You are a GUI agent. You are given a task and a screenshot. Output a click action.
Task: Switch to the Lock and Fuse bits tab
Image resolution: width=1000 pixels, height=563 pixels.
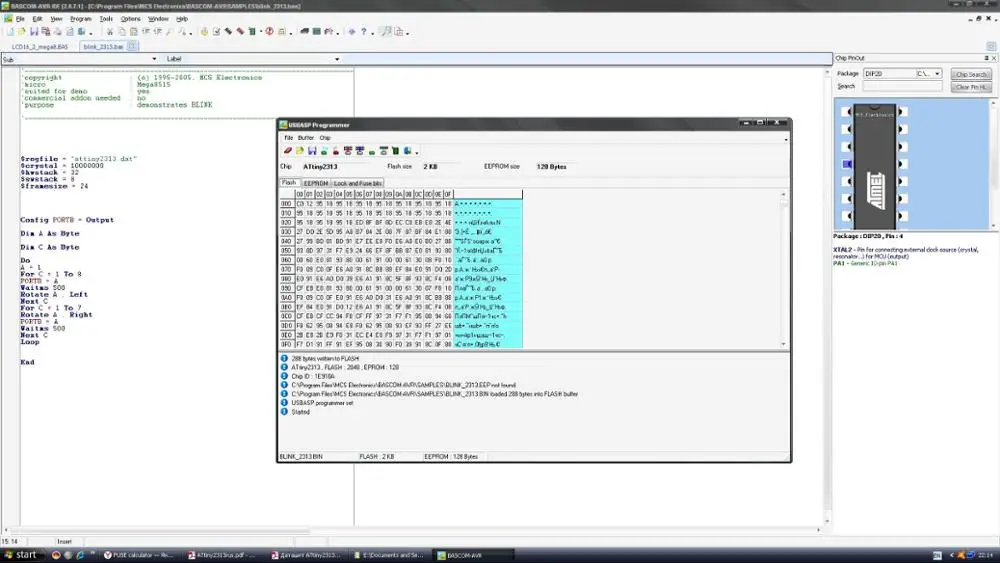coord(357,183)
